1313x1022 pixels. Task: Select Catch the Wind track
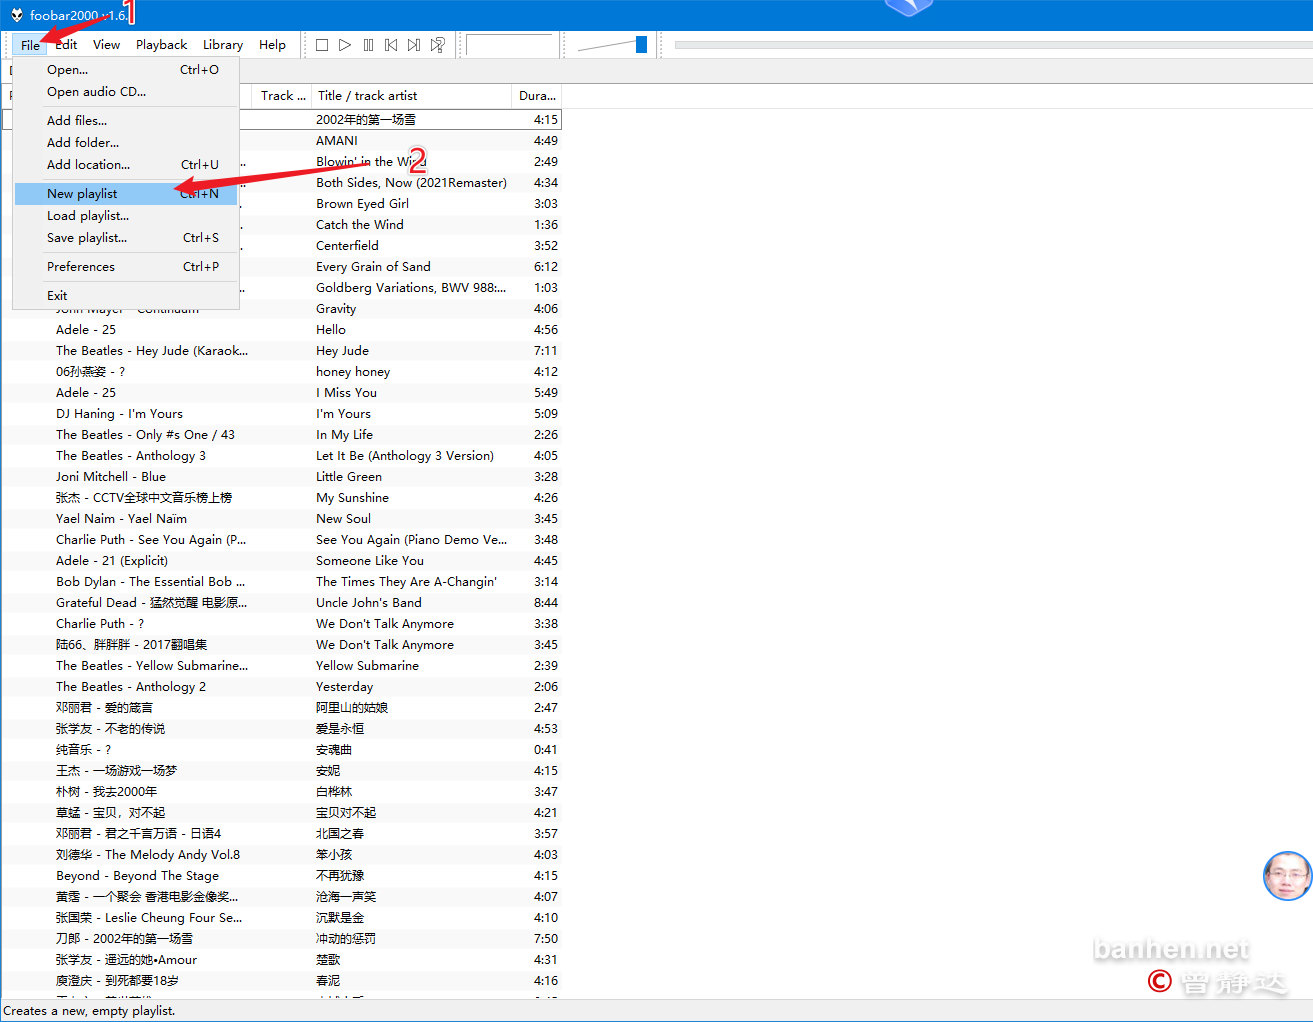tap(360, 225)
